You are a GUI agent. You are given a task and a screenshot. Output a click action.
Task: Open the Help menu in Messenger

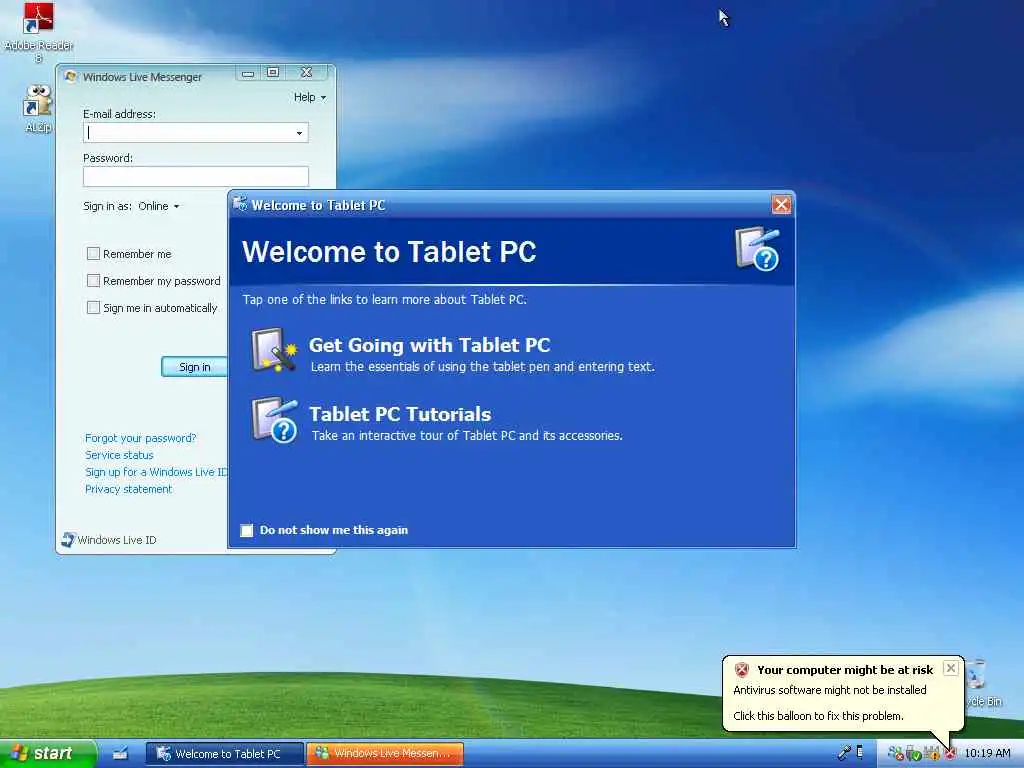tap(310, 97)
